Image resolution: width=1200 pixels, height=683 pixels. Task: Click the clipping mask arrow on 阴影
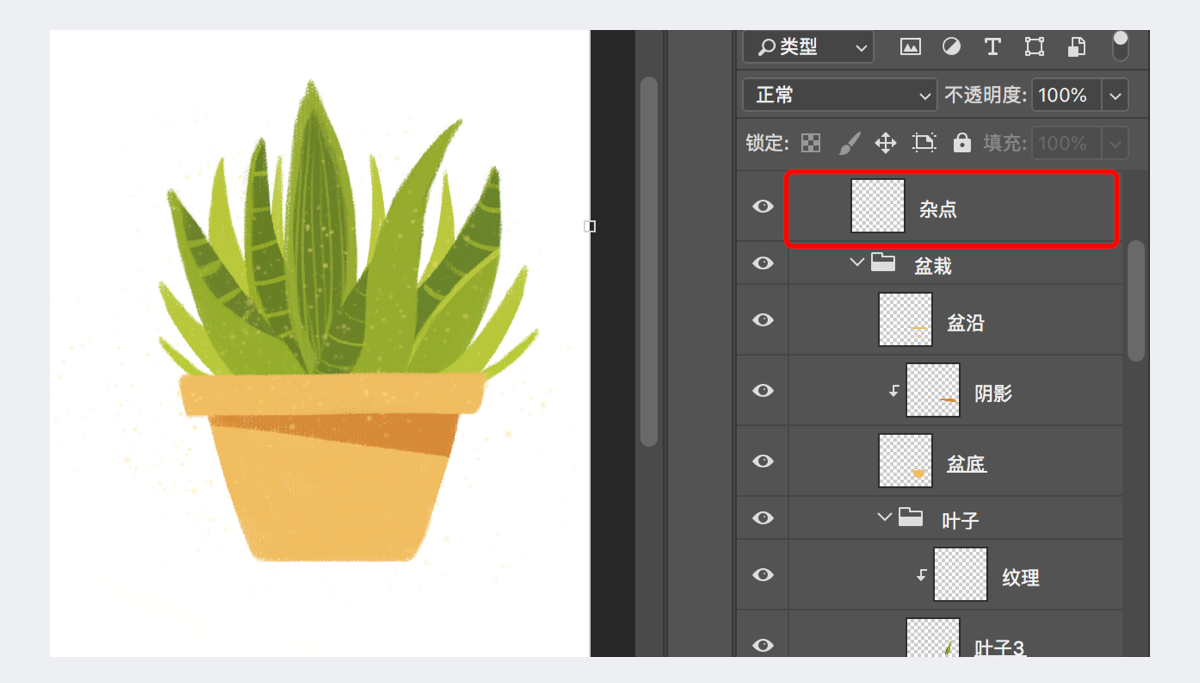point(894,391)
